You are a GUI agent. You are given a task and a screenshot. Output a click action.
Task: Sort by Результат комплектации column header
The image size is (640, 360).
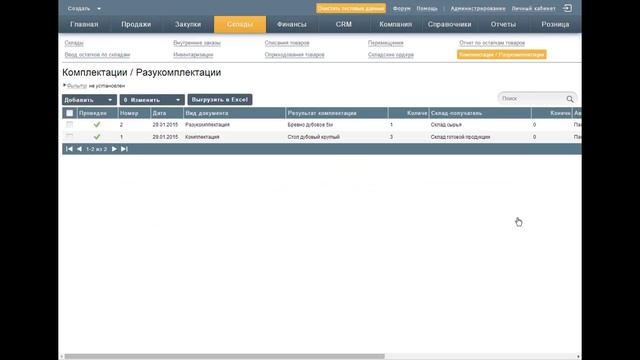[337, 113]
